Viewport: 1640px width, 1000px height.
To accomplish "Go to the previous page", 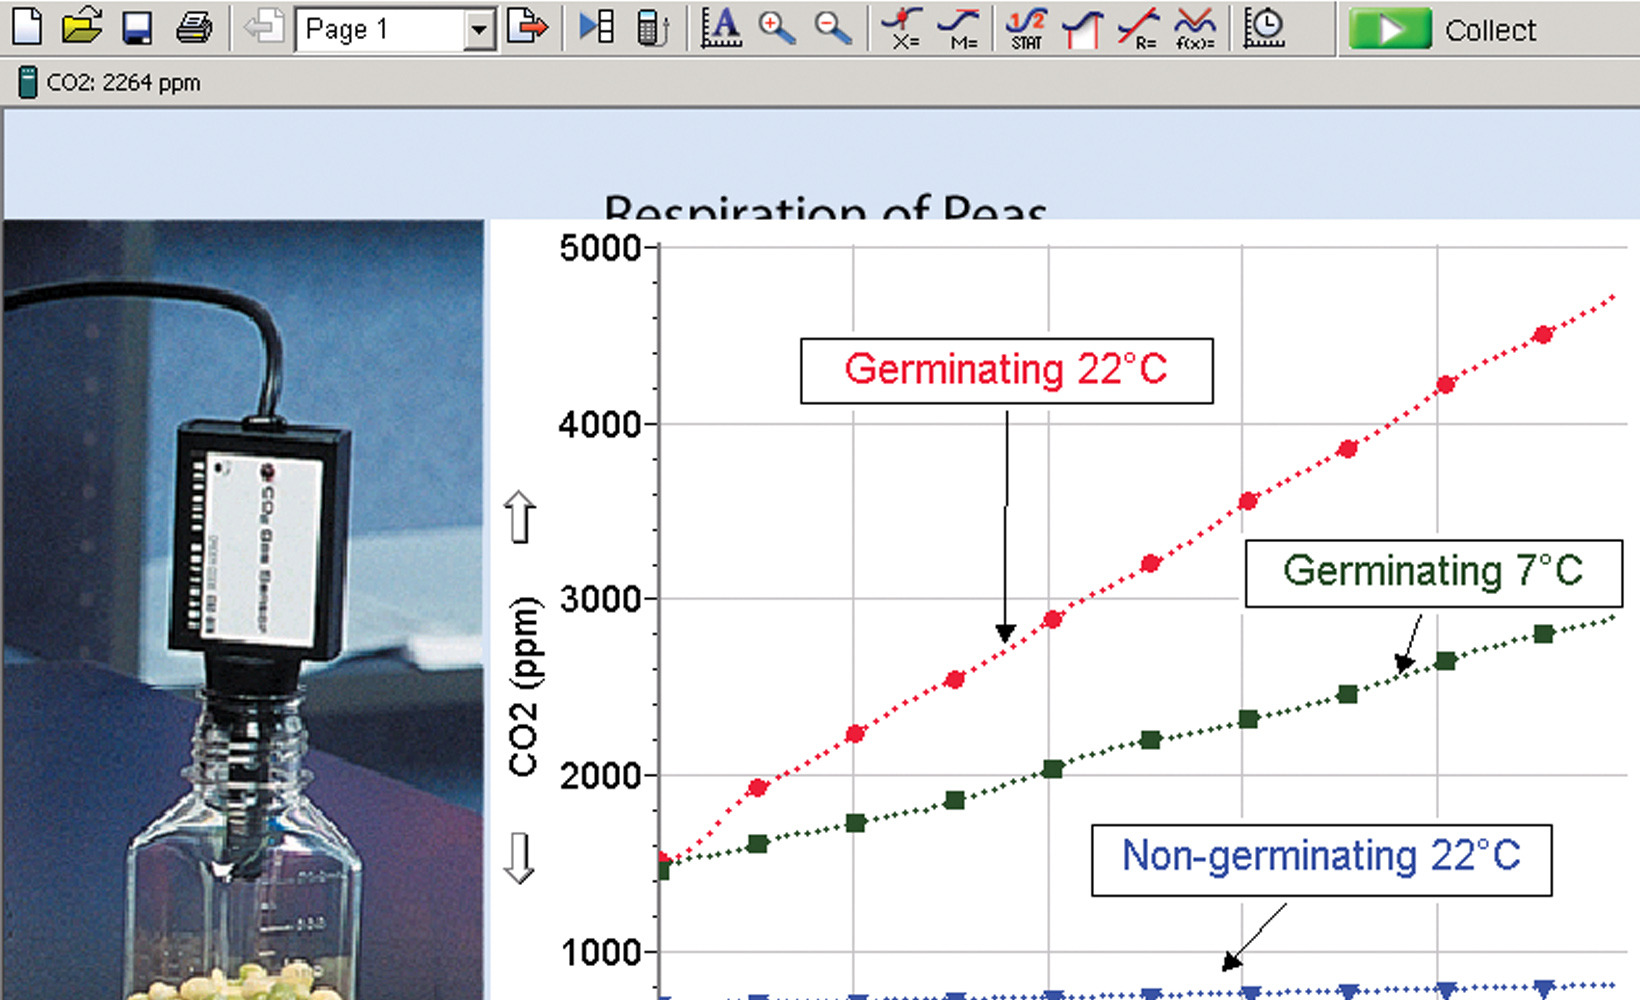I will pos(263,27).
